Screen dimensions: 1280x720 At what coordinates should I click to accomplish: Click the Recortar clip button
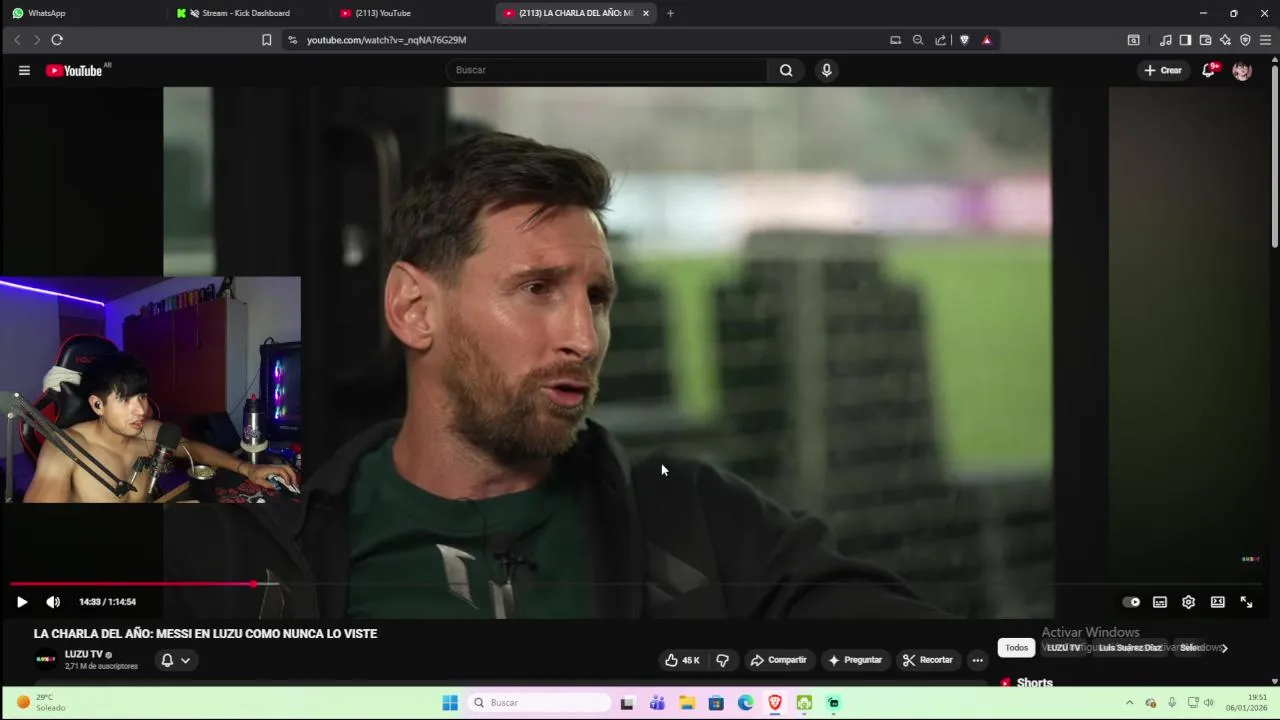(x=927, y=660)
